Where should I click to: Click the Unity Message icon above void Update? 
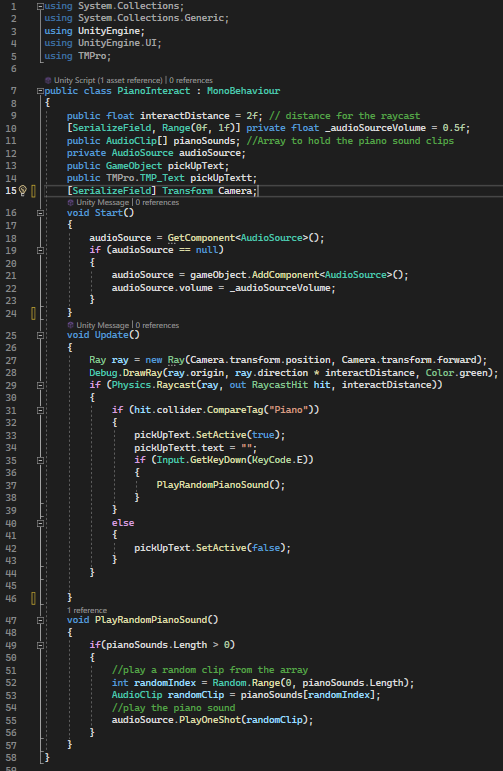pyautogui.click(x=70, y=325)
